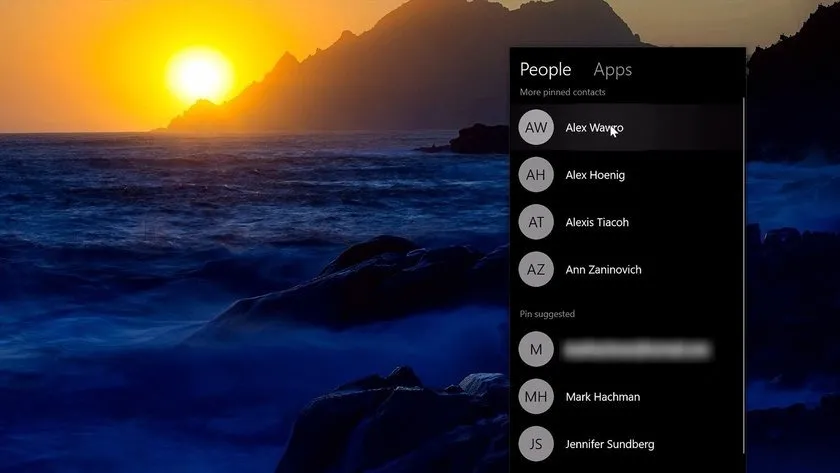Click the MH contact avatar
840x473 pixels.
coord(536,397)
